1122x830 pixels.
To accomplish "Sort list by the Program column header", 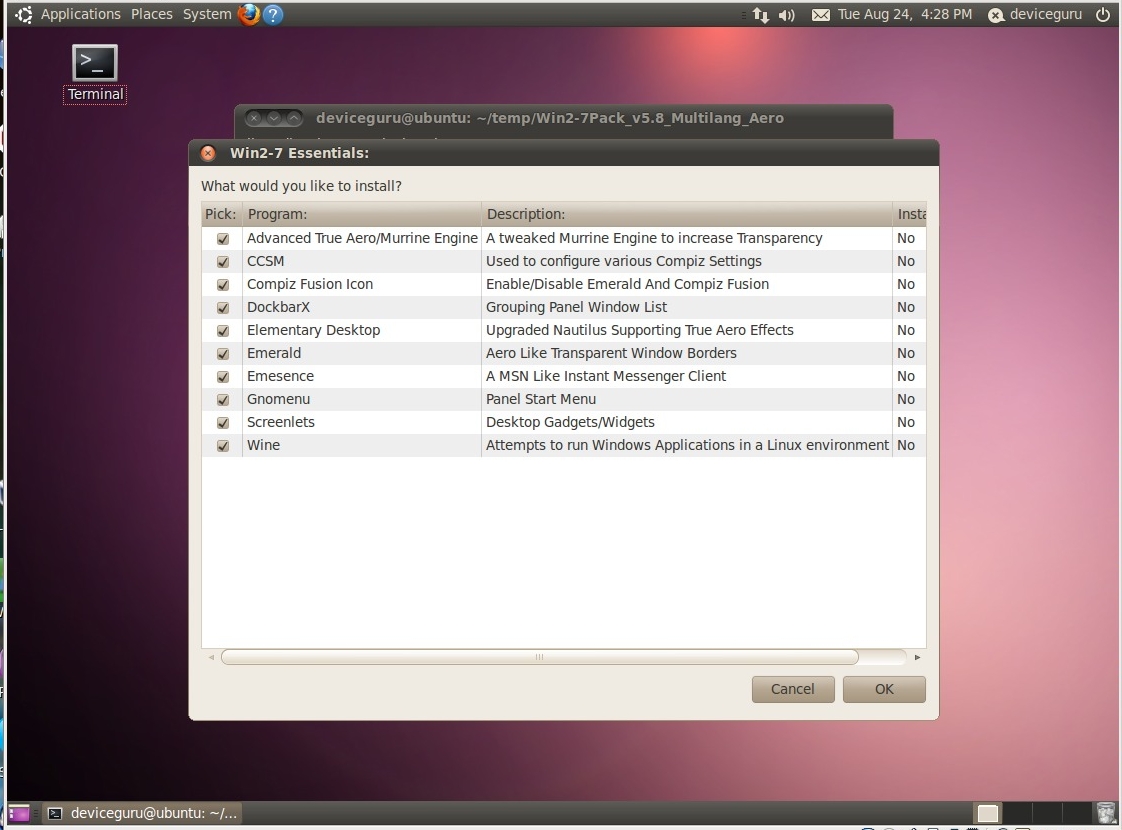I will pyautogui.click(x=362, y=214).
